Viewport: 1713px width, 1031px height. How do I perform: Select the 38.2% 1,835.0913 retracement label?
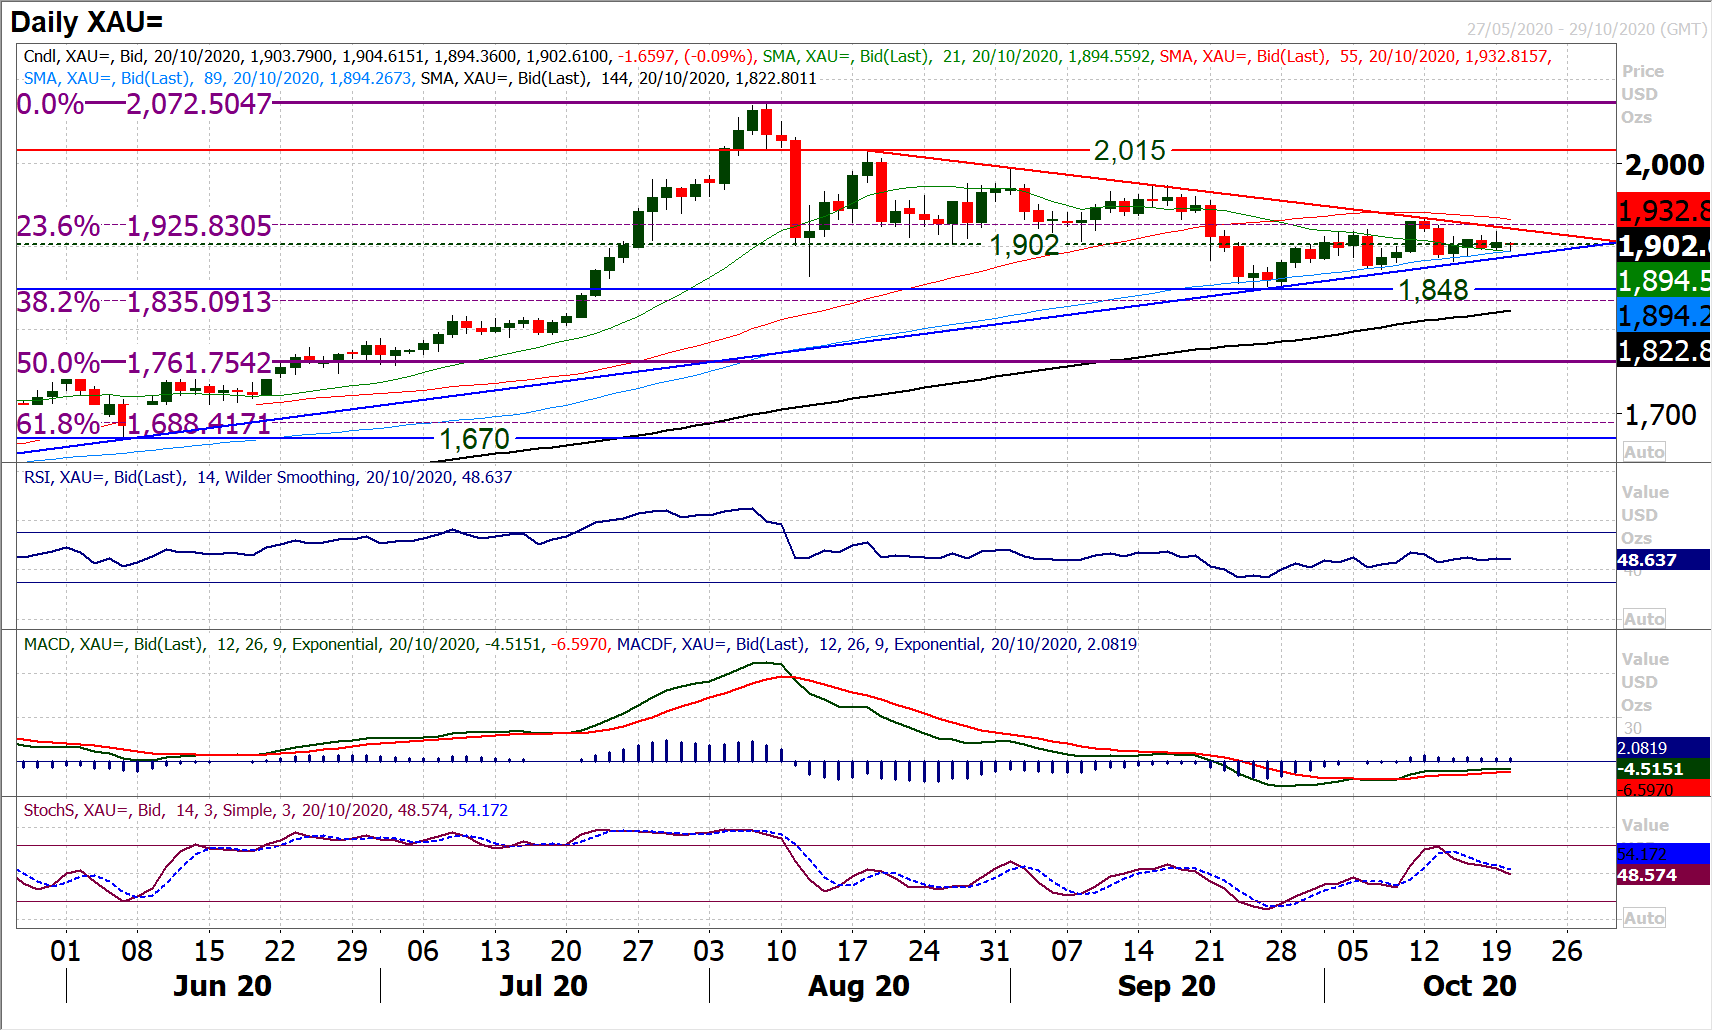click(144, 302)
